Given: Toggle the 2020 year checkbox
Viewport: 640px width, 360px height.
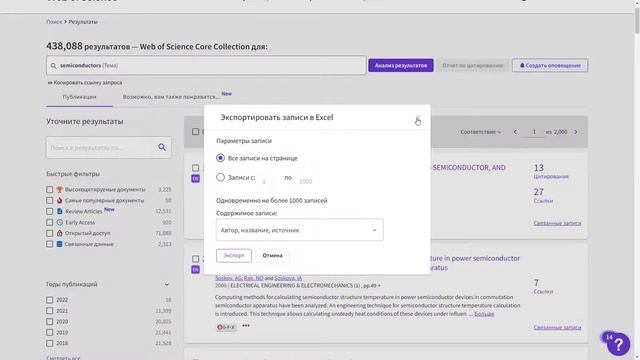Looking at the screenshot, I should click(49, 322).
